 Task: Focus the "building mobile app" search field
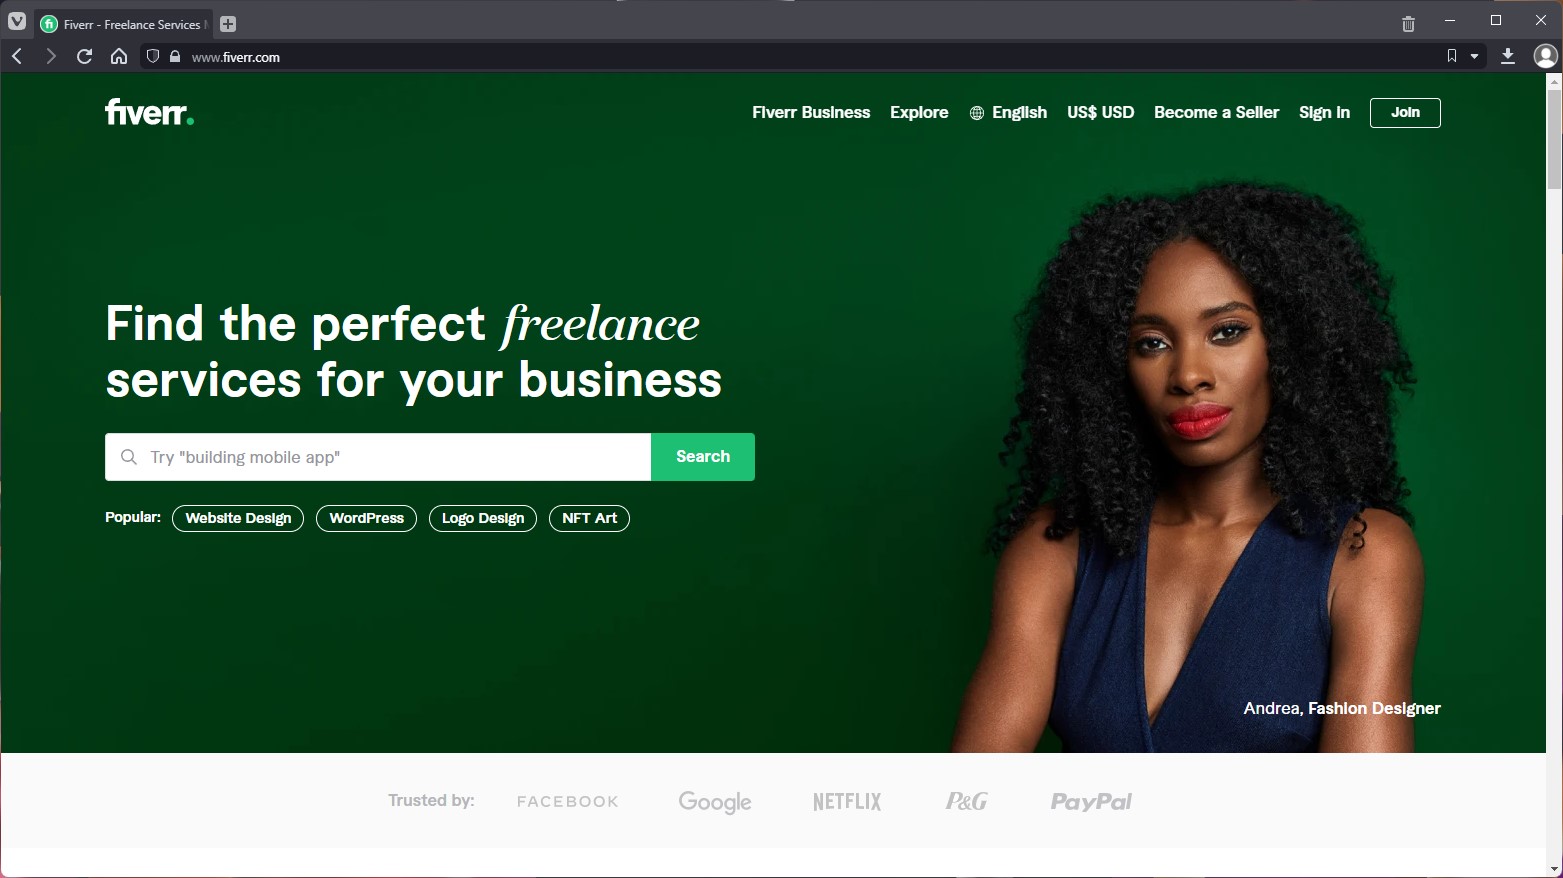point(378,457)
